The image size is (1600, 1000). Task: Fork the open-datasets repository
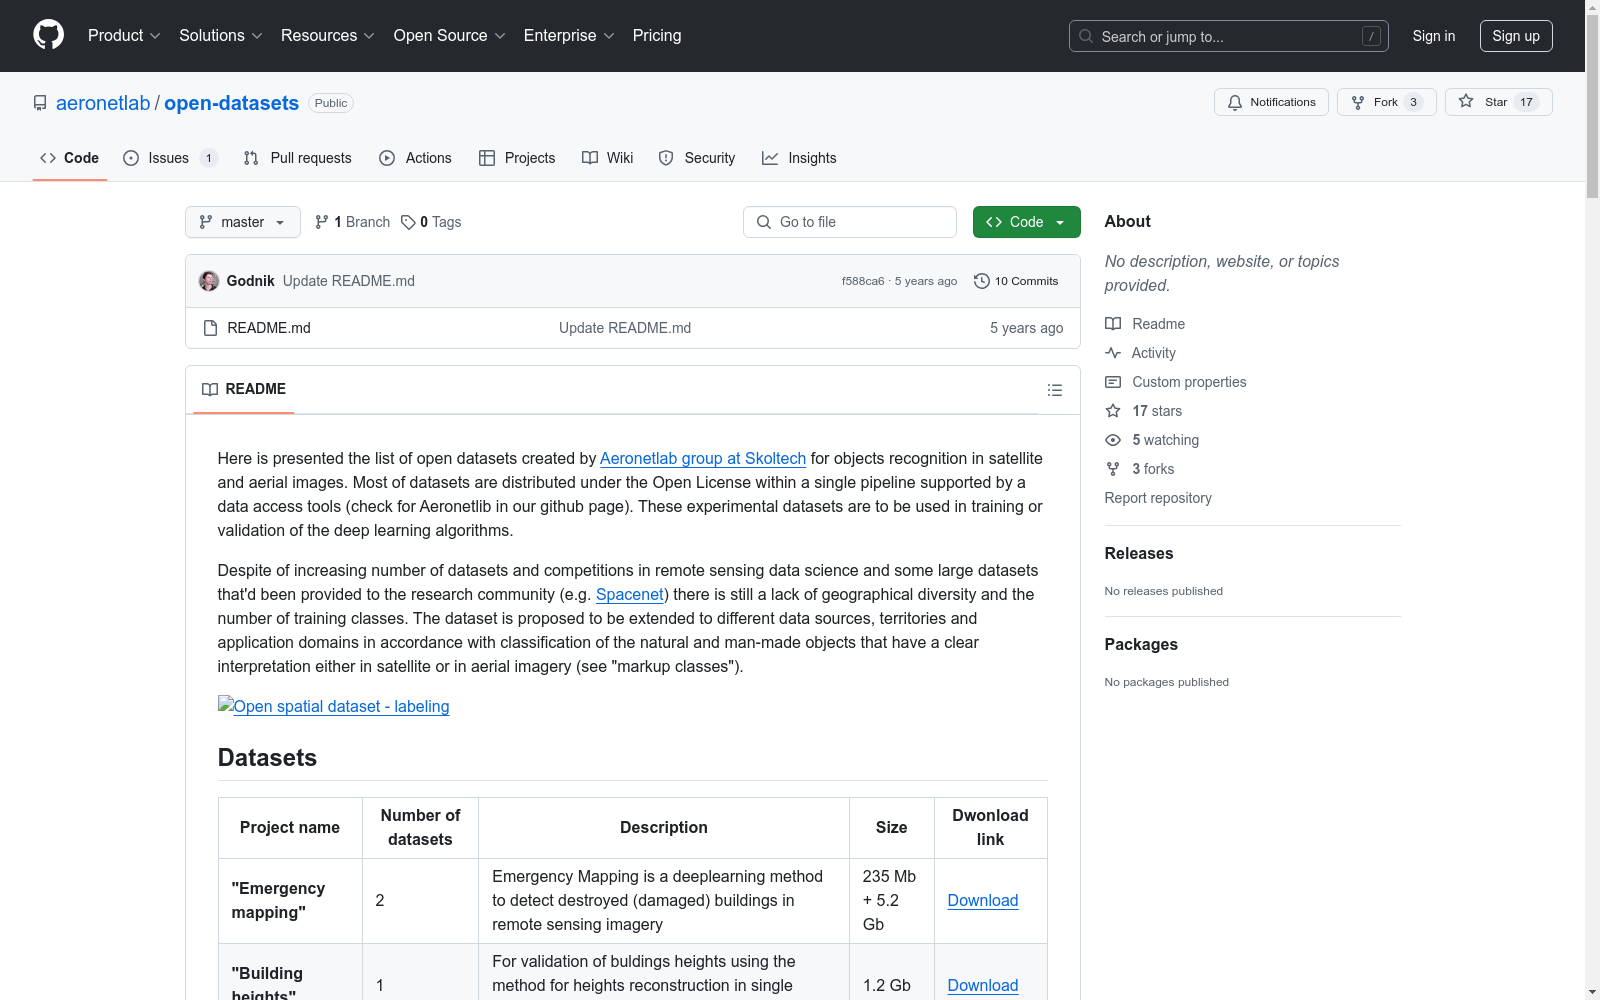(x=1386, y=102)
